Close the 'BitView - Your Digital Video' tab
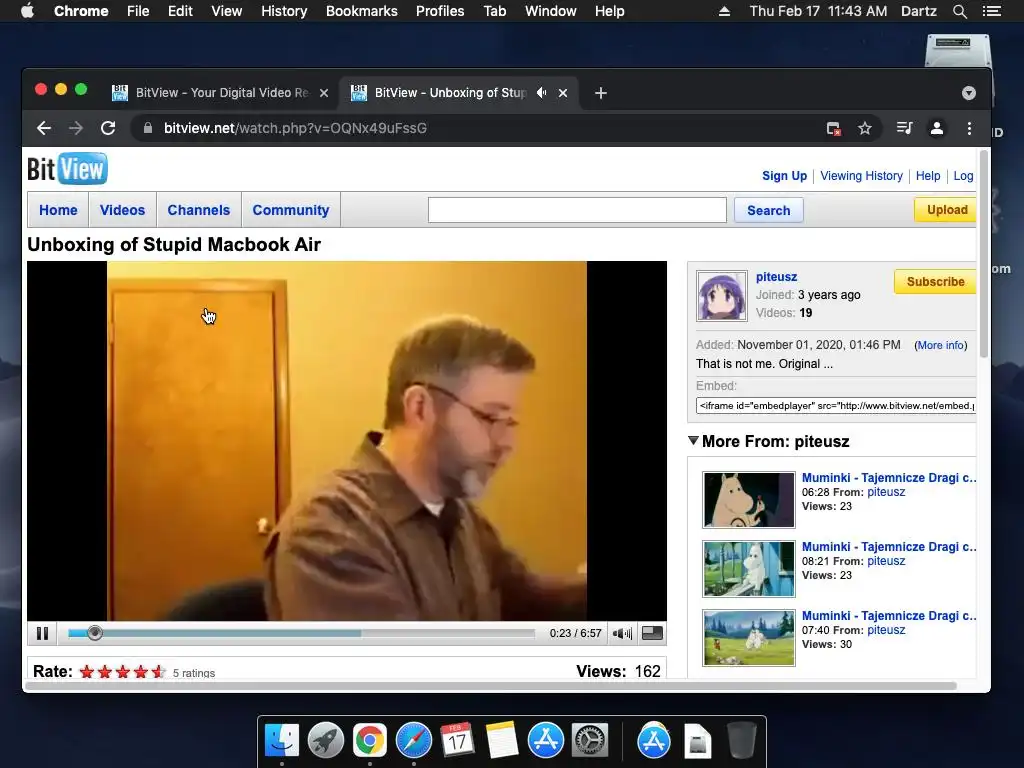This screenshot has height=768, width=1024. click(x=323, y=93)
